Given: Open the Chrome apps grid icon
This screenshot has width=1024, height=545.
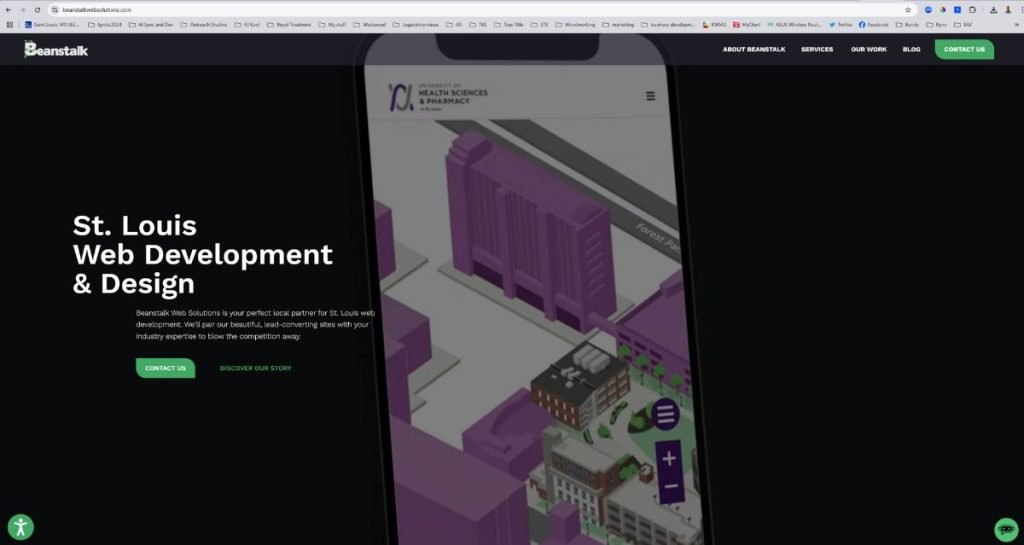Looking at the screenshot, I should click(x=10, y=24).
